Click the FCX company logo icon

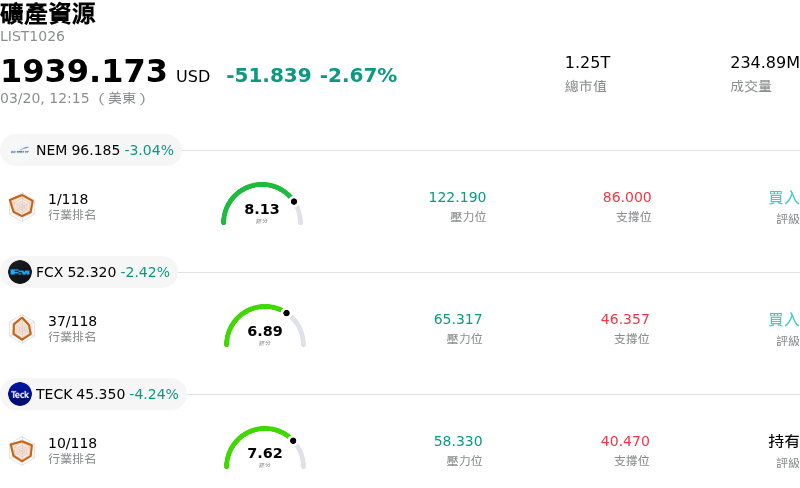[20, 272]
